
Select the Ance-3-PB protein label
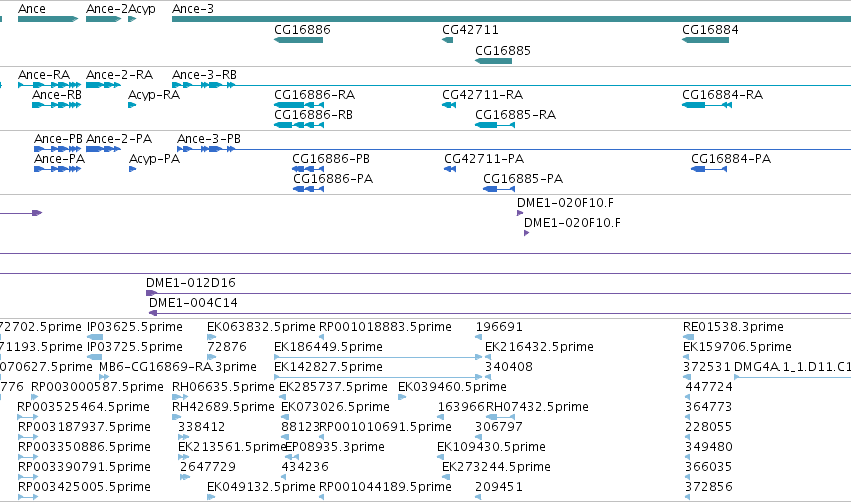pyautogui.click(x=208, y=138)
